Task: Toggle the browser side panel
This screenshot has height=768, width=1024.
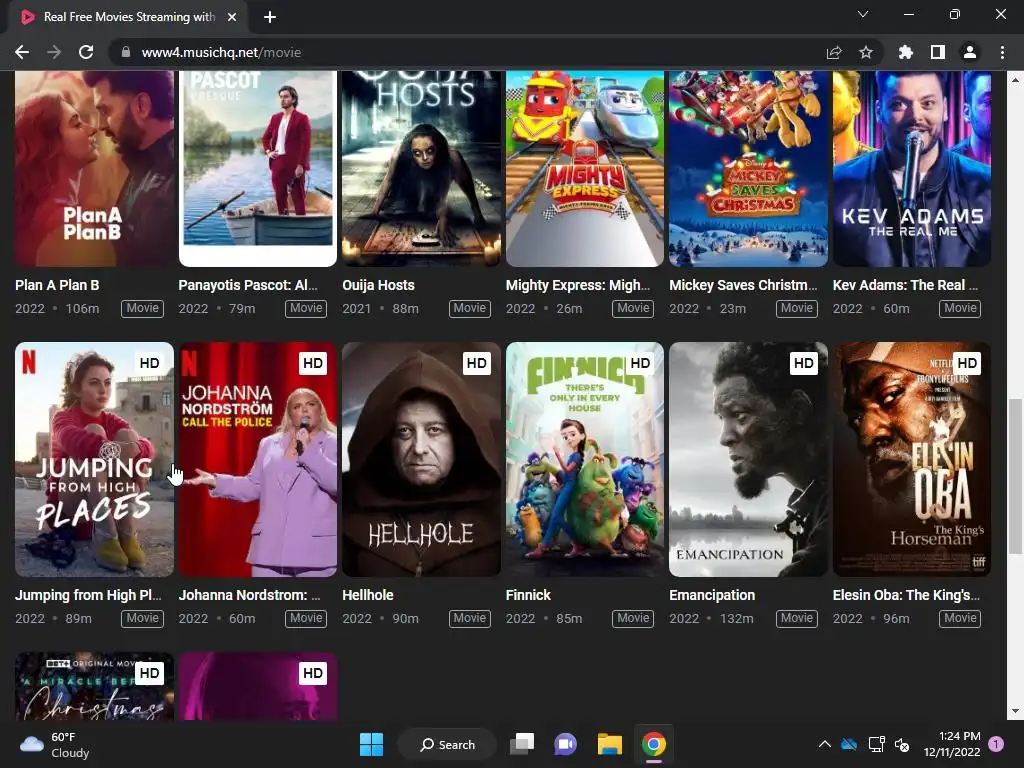Action: pyautogui.click(x=938, y=52)
